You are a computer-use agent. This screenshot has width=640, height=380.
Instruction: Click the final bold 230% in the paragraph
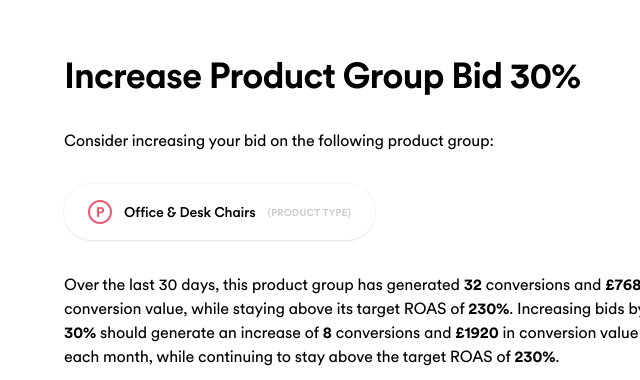click(x=535, y=357)
